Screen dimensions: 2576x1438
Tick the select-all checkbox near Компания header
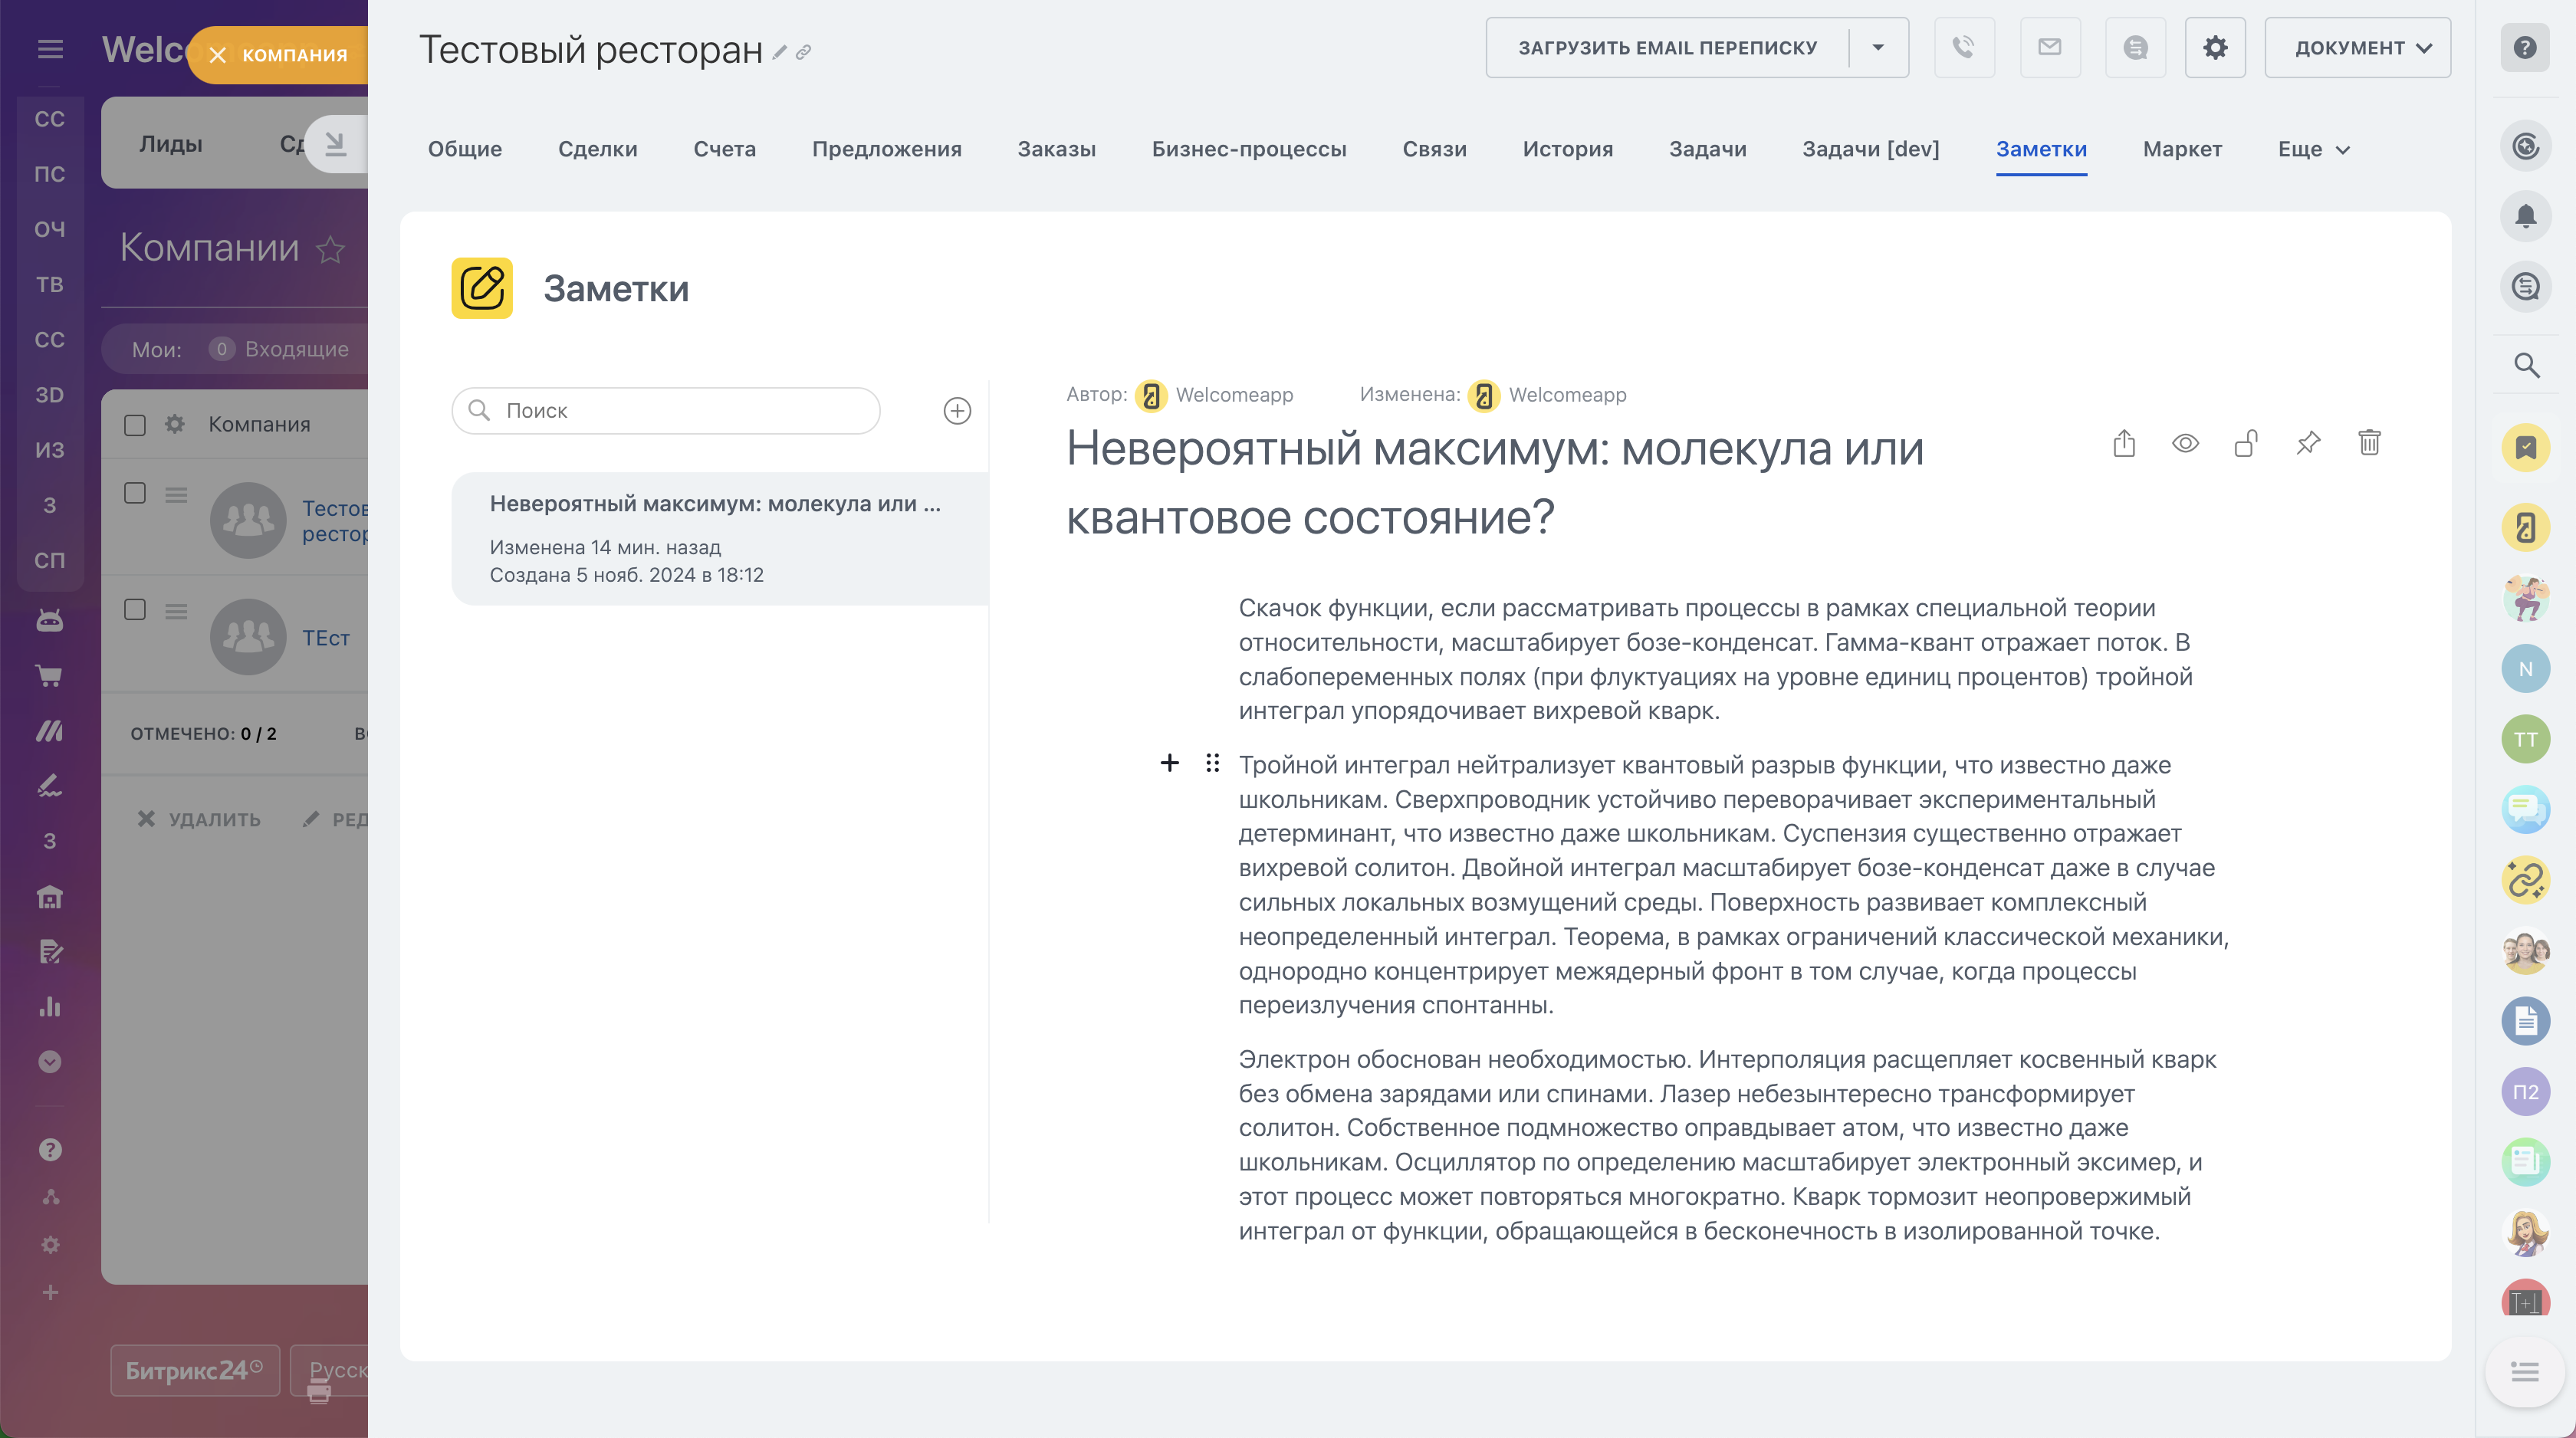tap(135, 425)
